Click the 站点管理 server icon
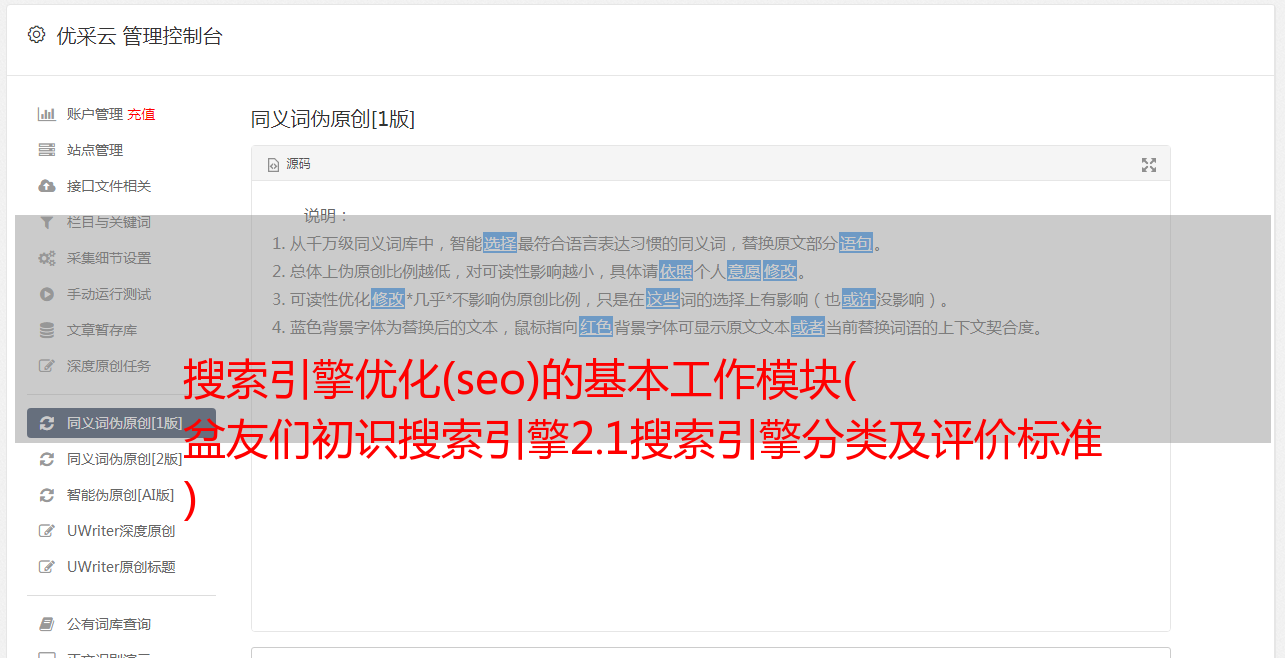Image resolution: width=1285 pixels, height=658 pixels. pyautogui.click(x=46, y=150)
